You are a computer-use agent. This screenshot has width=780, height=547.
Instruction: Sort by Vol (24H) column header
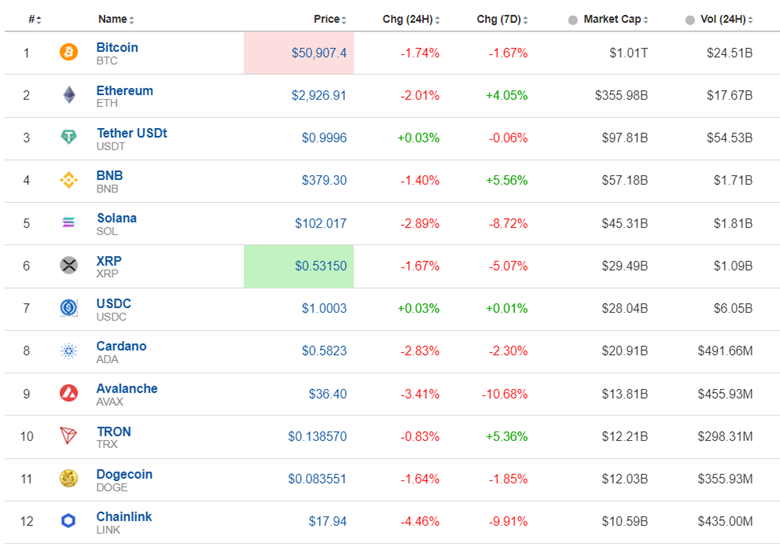722,19
